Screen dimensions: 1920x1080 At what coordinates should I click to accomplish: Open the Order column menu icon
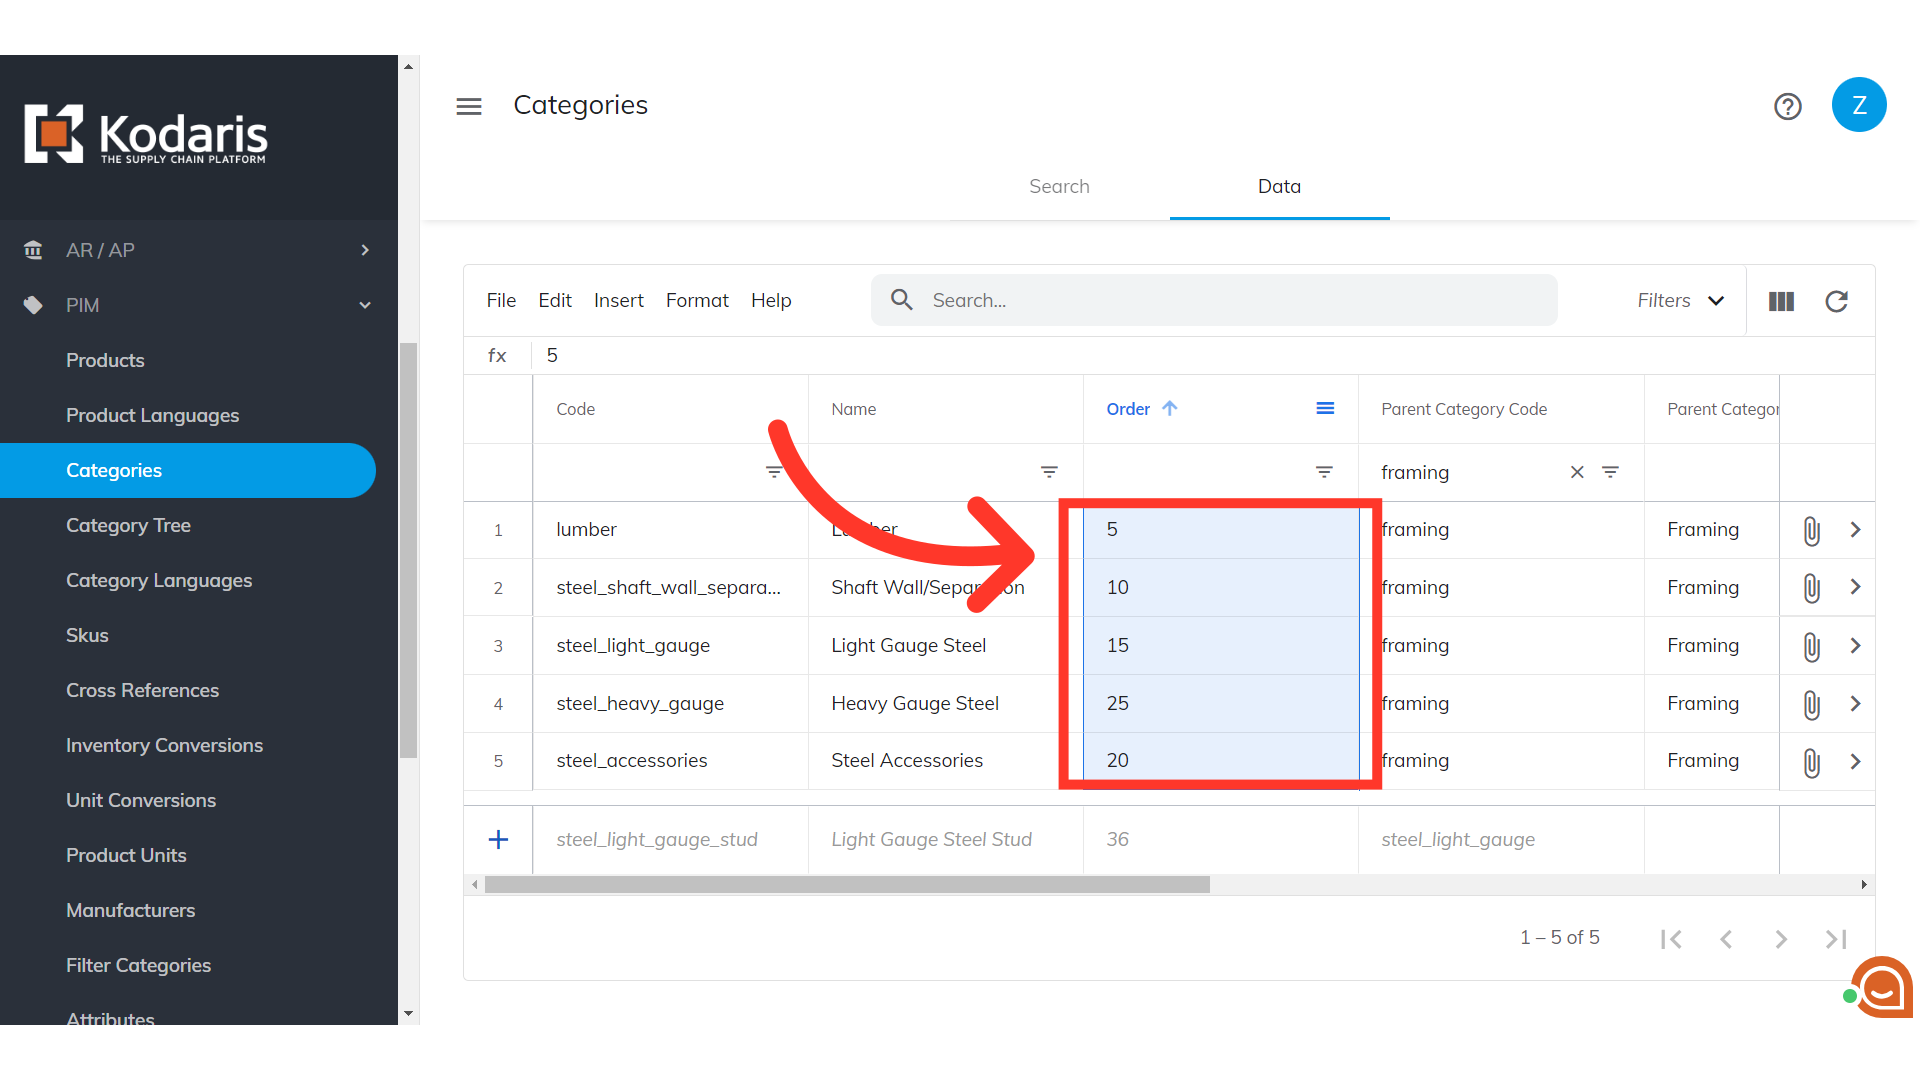coord(1324,409)
